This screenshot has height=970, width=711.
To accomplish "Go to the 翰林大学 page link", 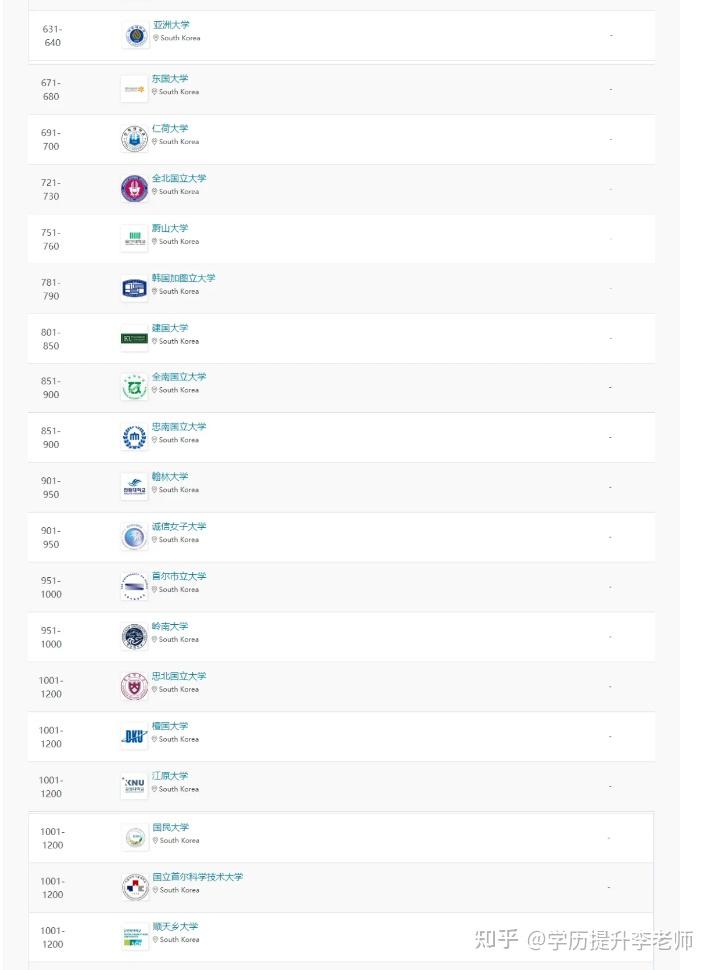I will [x=170, y=477].
